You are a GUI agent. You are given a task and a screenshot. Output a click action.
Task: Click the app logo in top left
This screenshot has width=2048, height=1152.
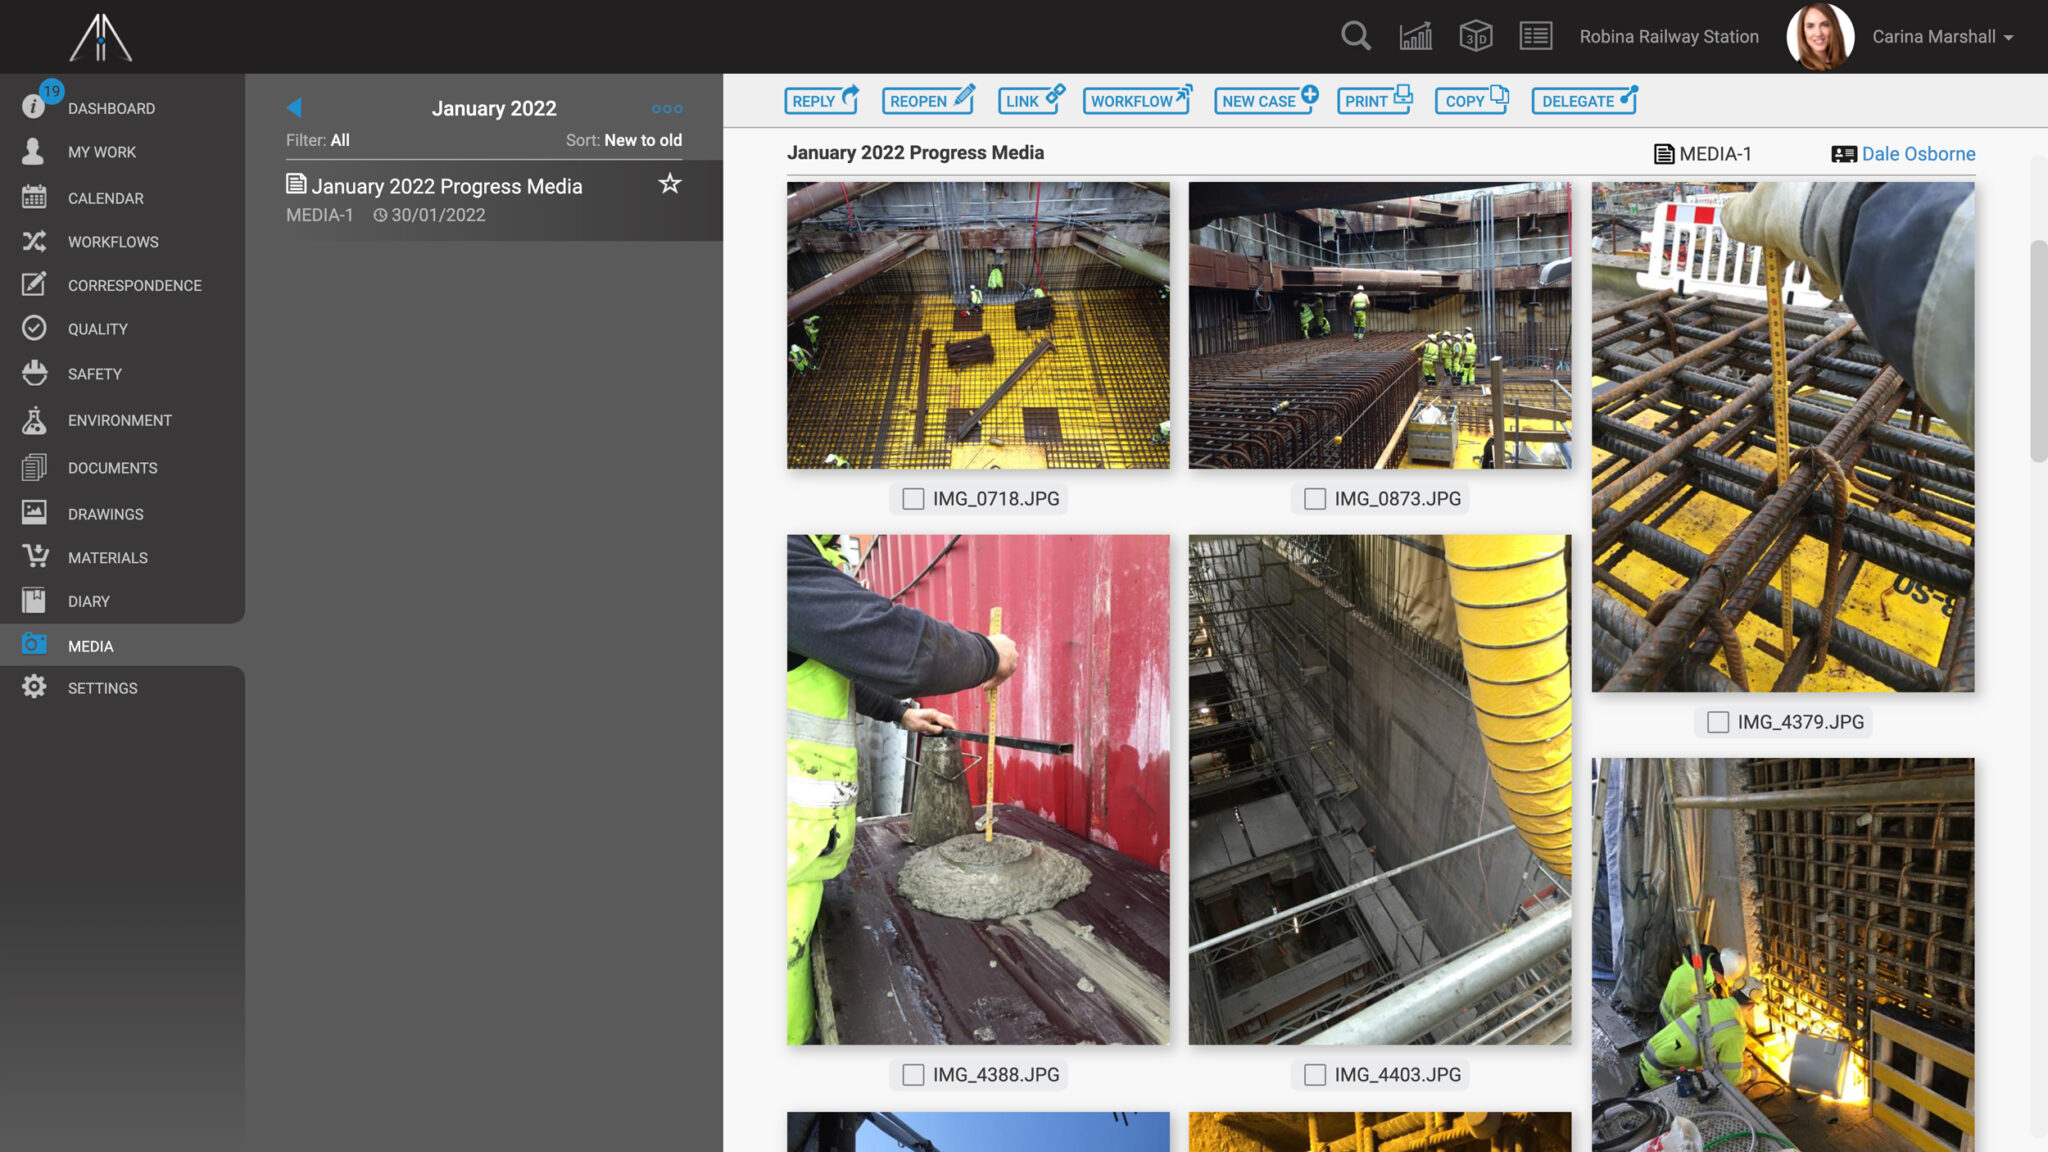pos(100,37)
